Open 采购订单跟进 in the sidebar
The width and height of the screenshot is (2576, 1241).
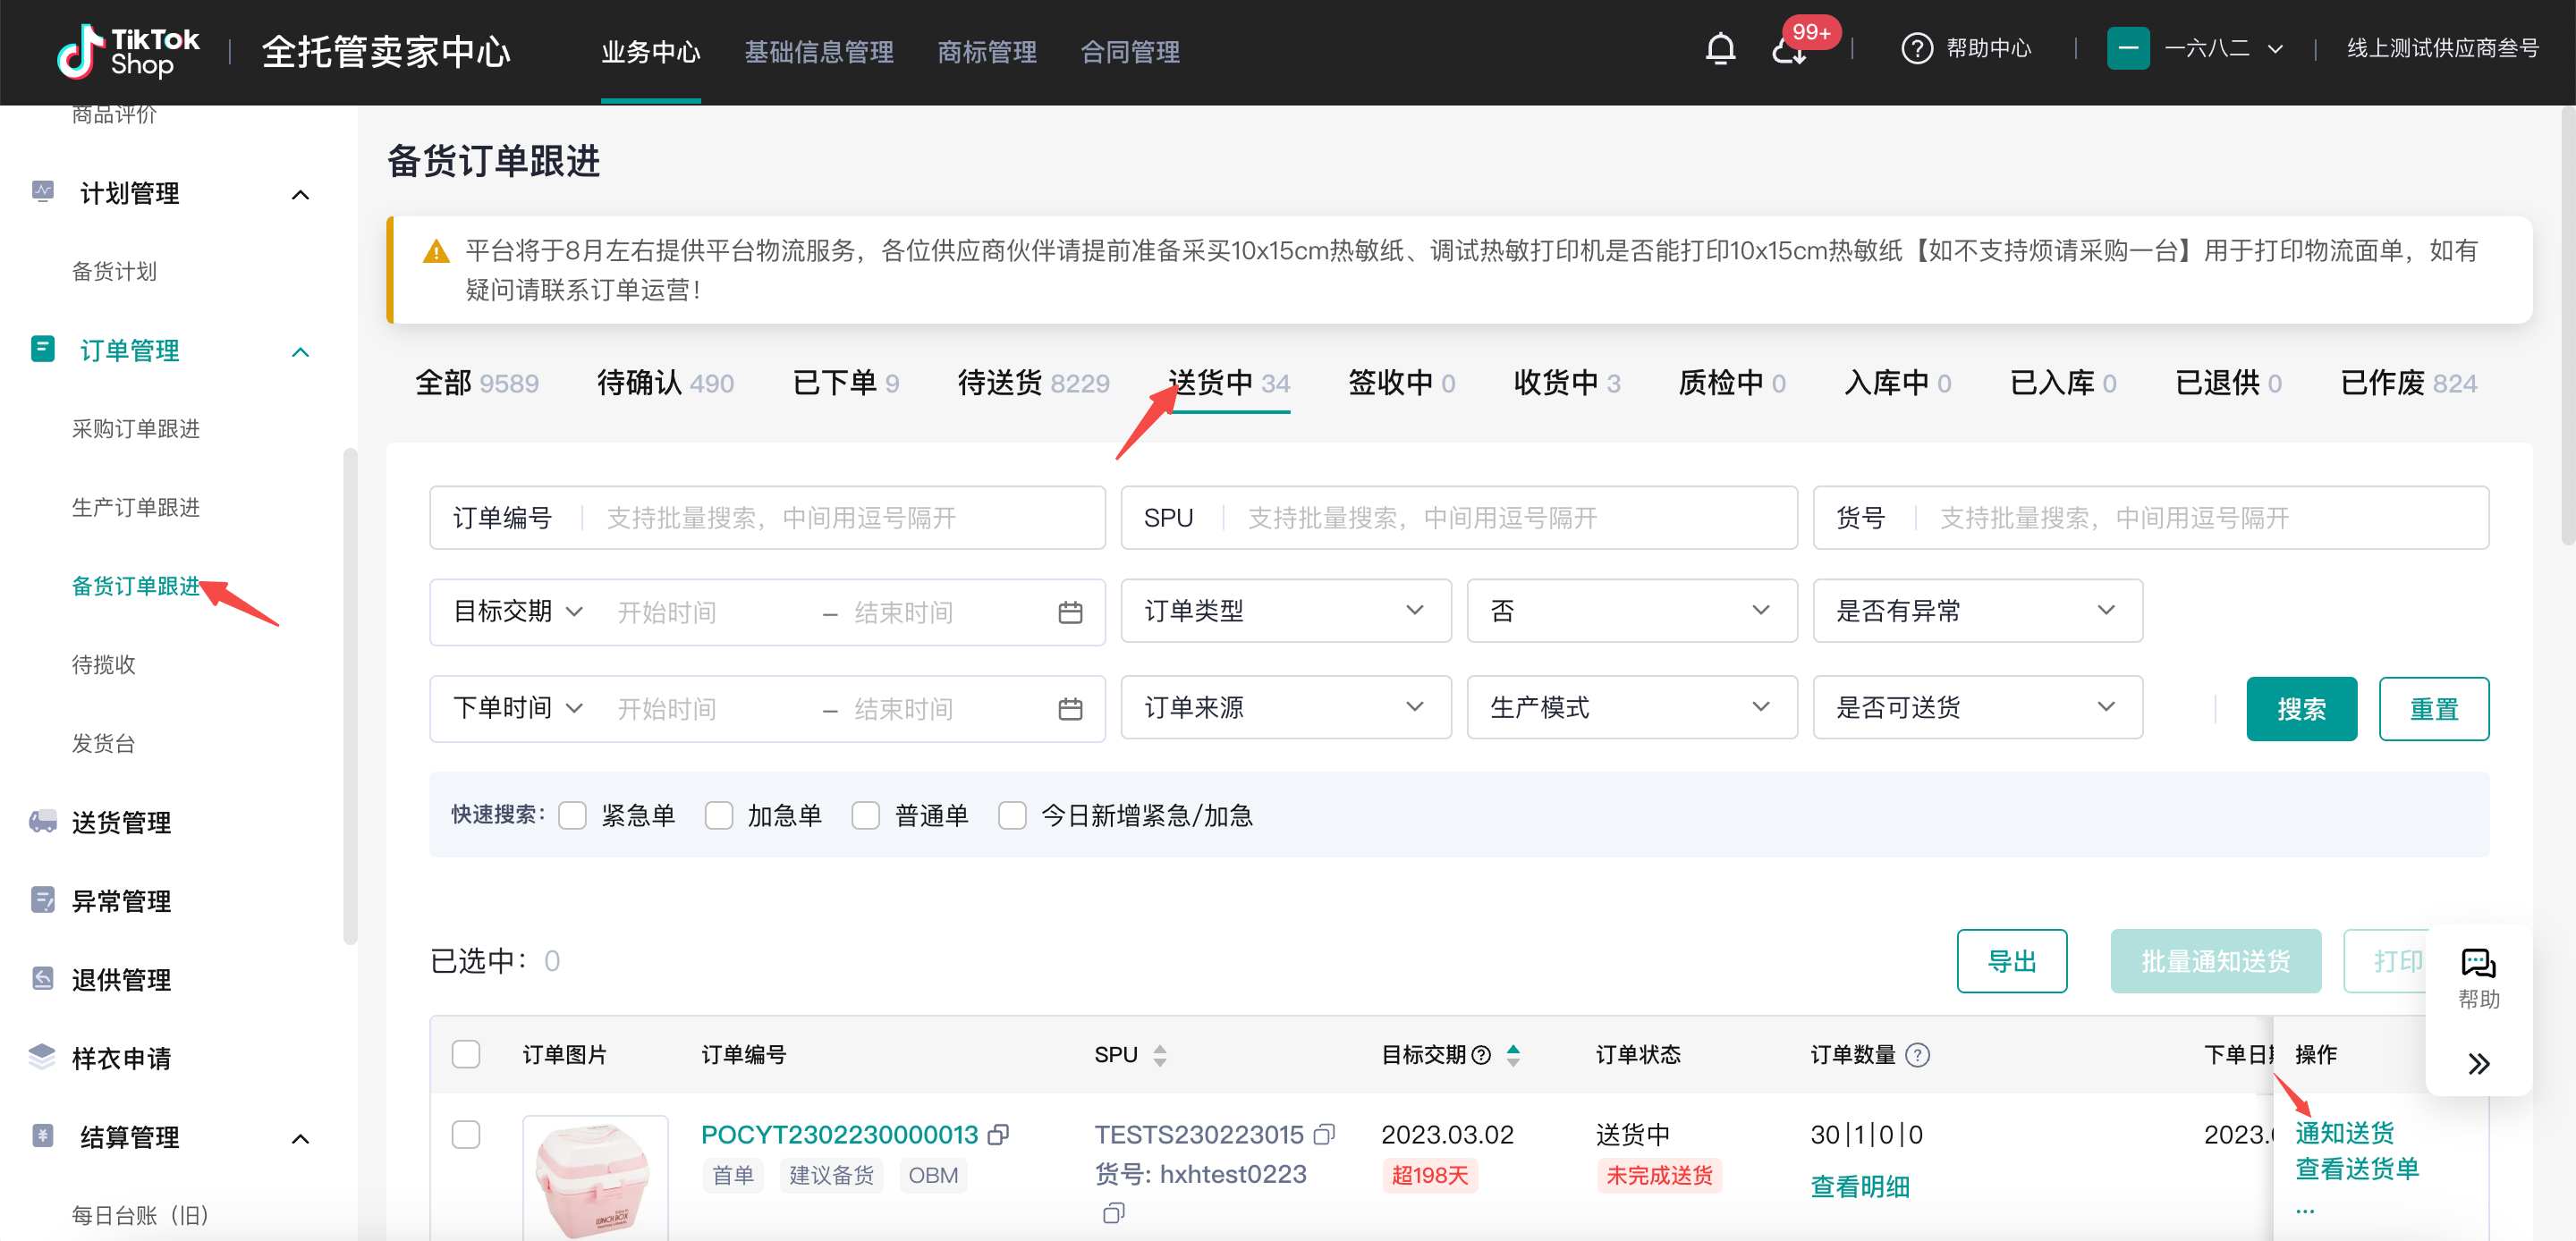coord(135,429)
